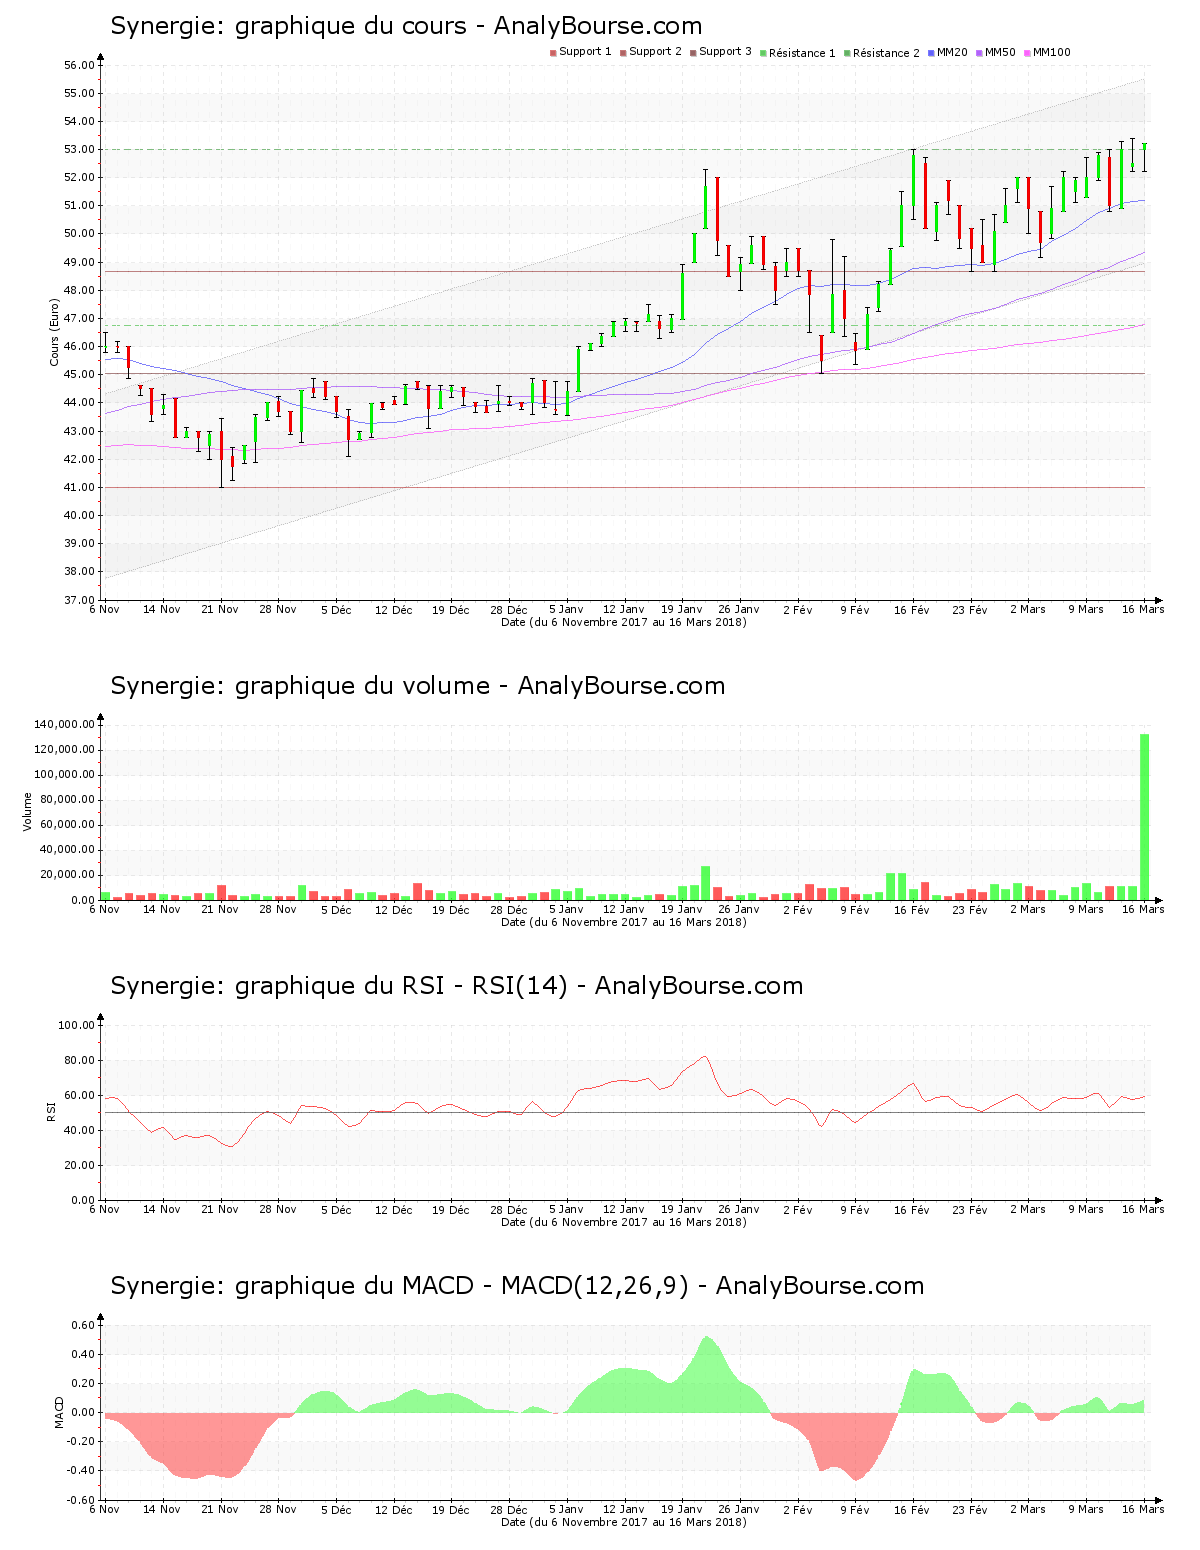
Task: Click the 20,000.00 volume axis value
Action: coord(67,875)
